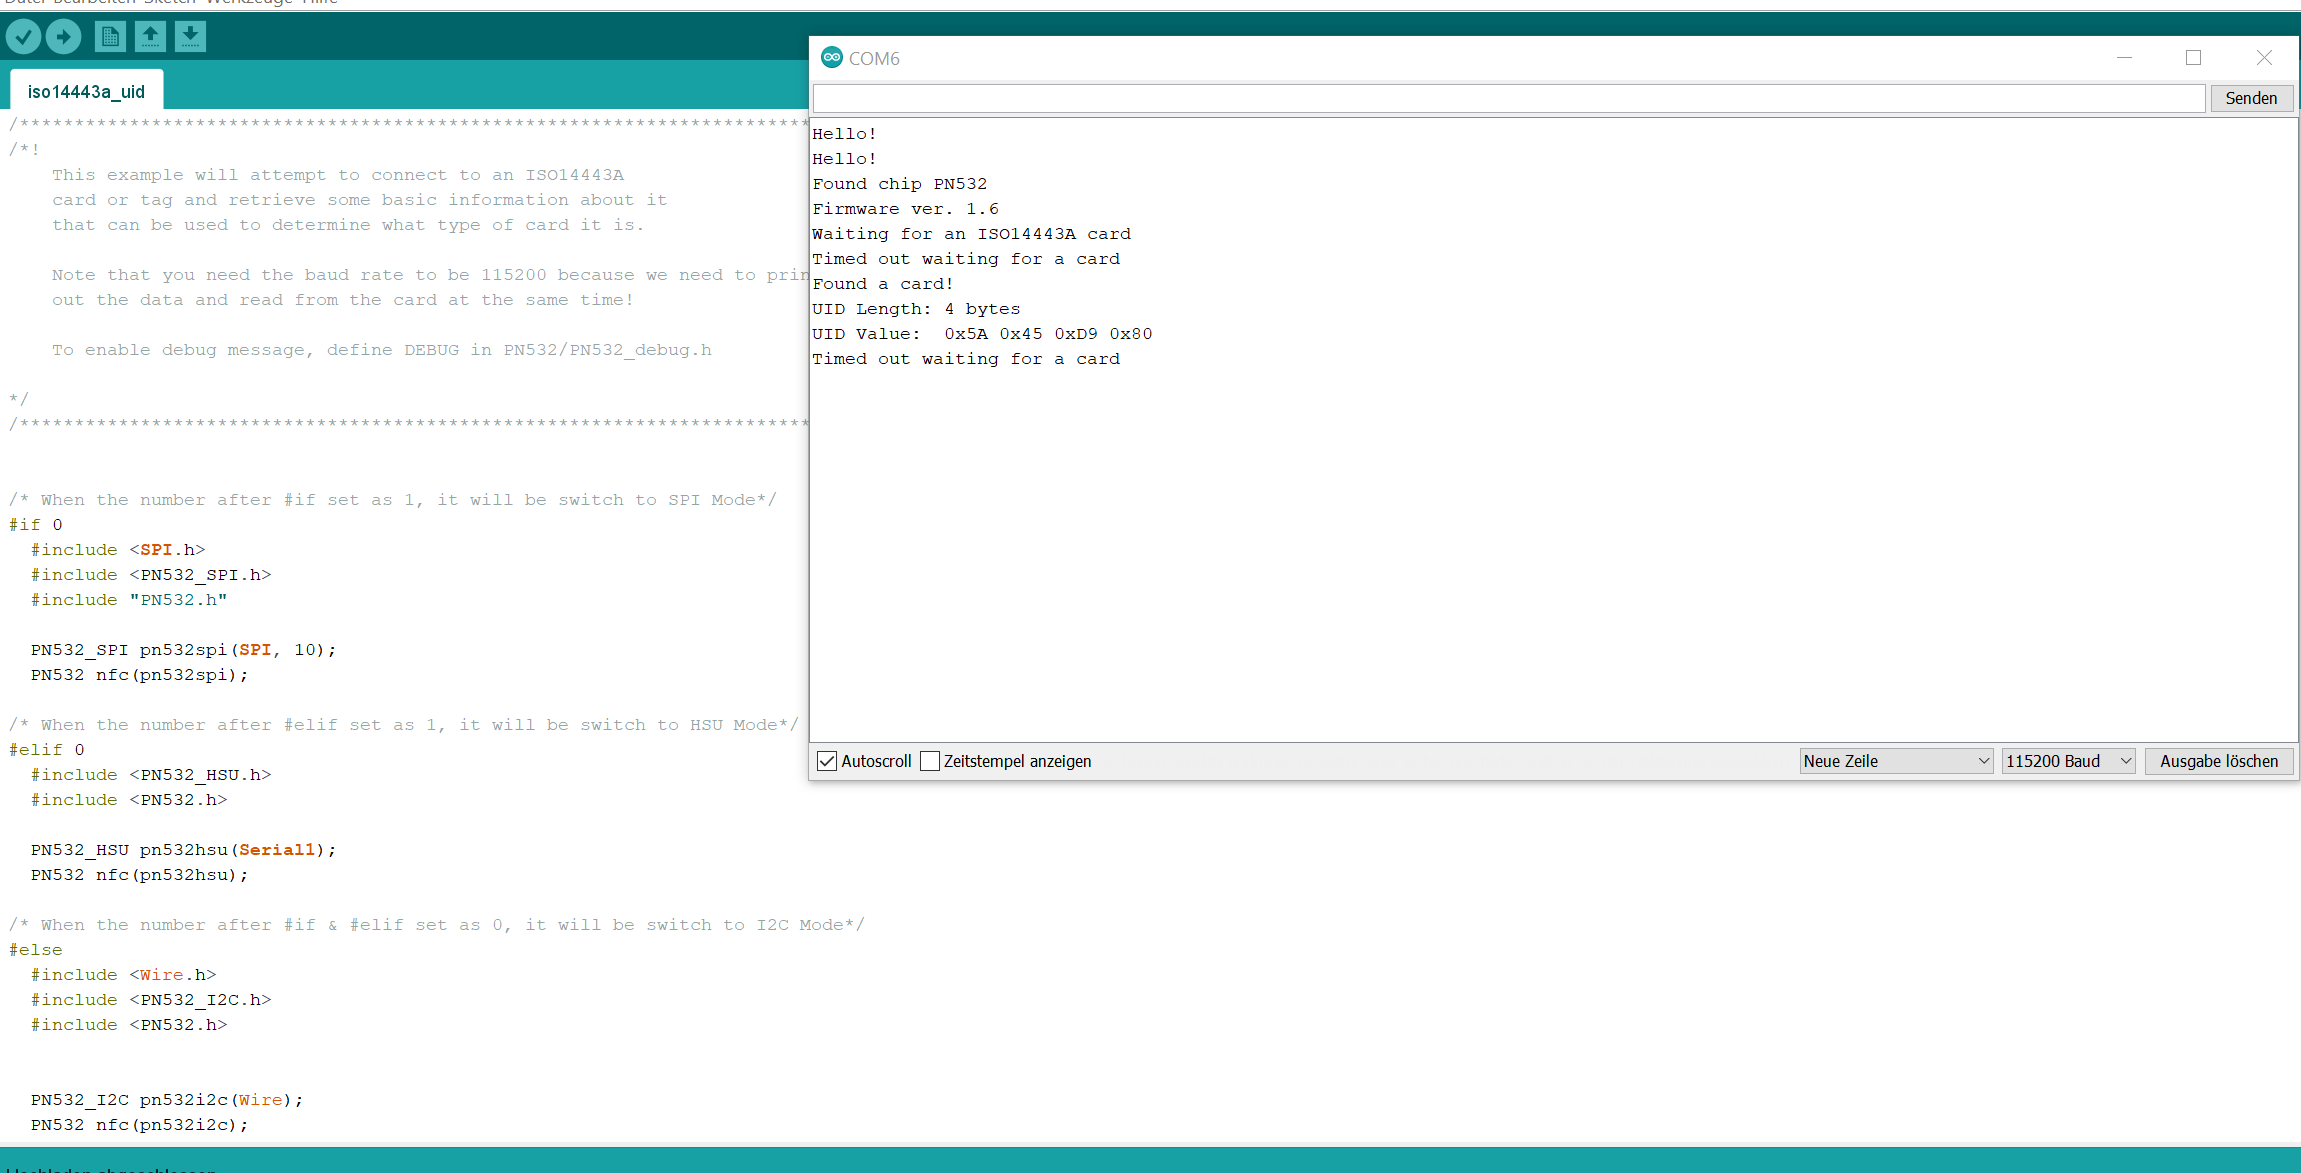The height and width of the screenshot is (1173, 2301).
Task: Focus the serial monitor text input field
Action: click(1508, 98)
